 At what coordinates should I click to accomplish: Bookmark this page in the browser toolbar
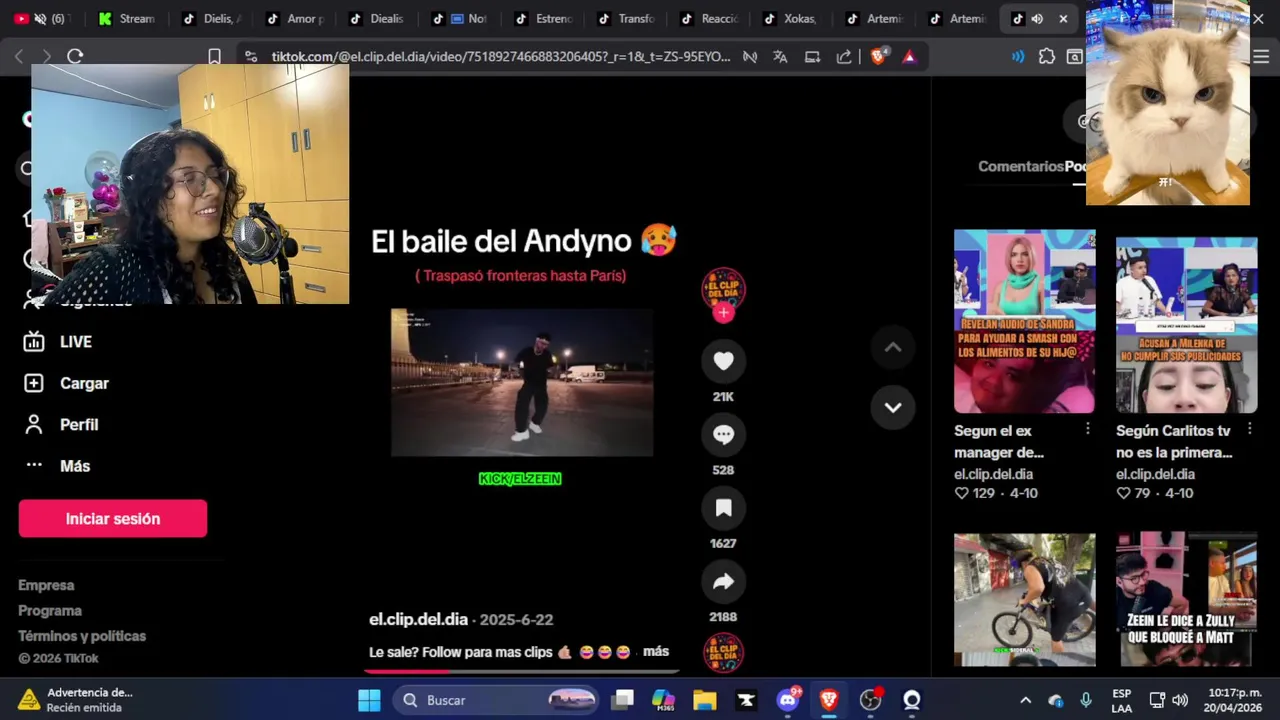pyautogui.click(x=214, y=57)
